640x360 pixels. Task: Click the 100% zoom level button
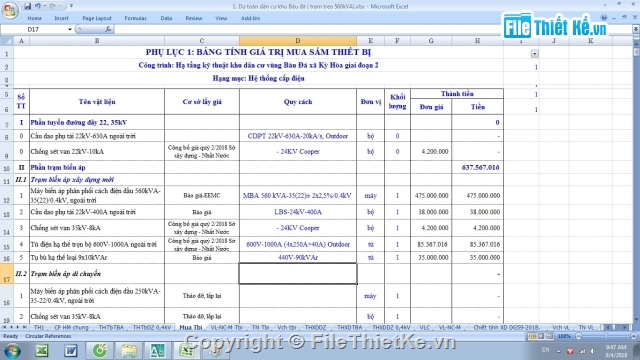click(x=564, y=336)
